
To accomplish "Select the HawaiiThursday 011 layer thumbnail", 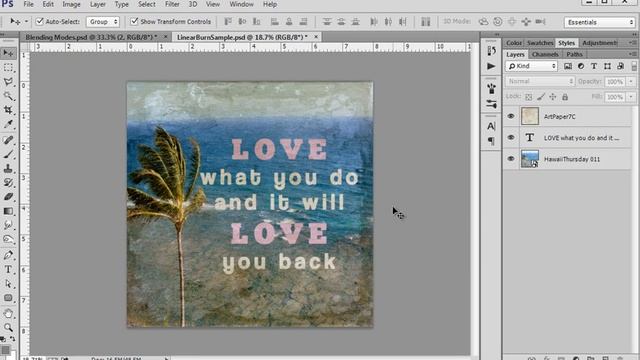I will click(x=530, y=159).
